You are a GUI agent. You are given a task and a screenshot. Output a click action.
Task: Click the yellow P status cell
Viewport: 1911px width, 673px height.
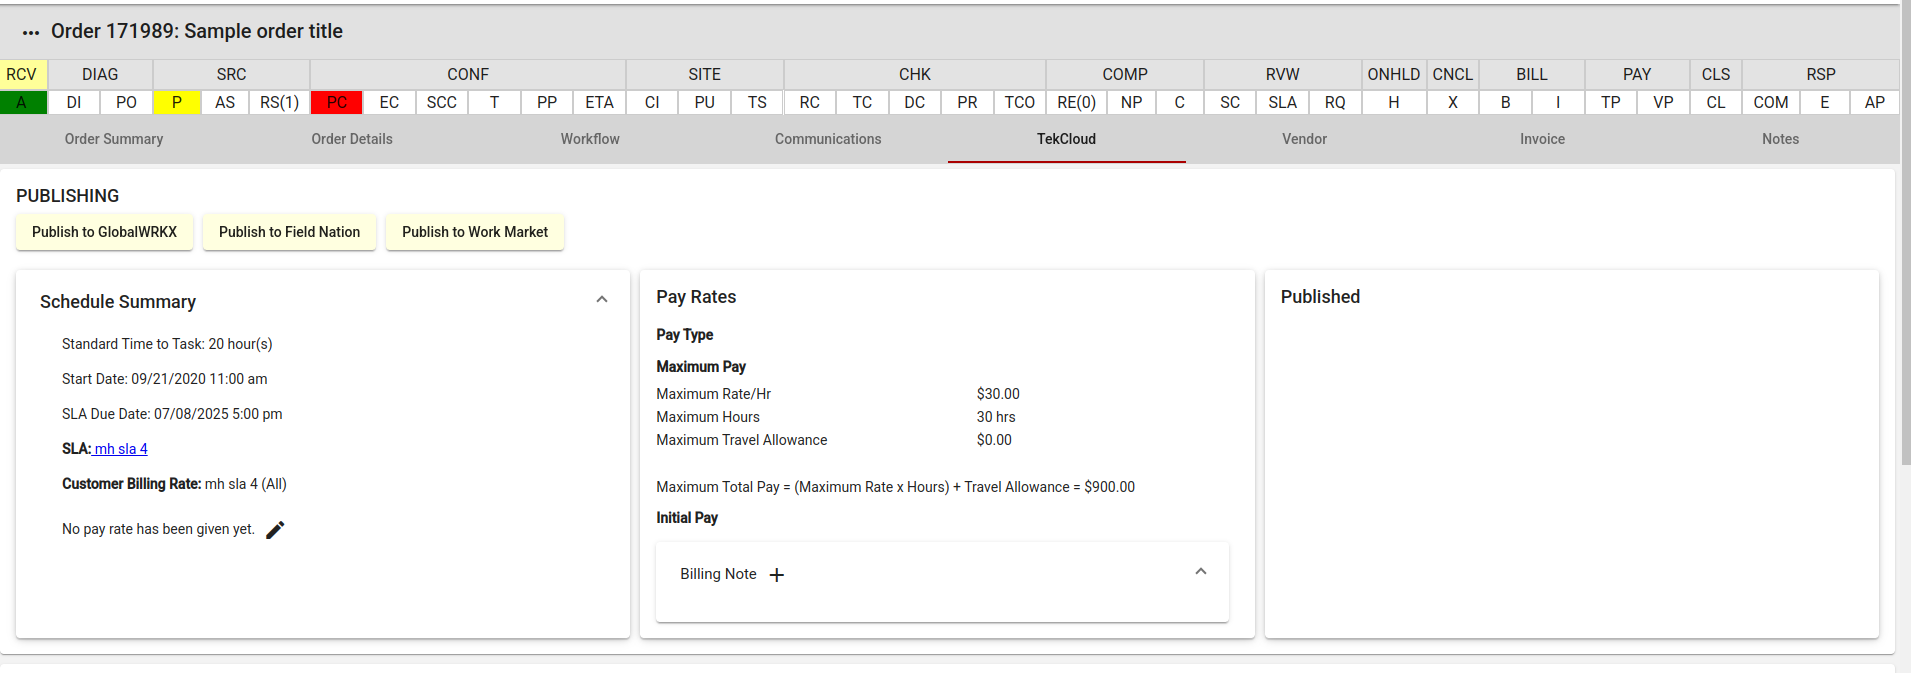pos(177,102)
